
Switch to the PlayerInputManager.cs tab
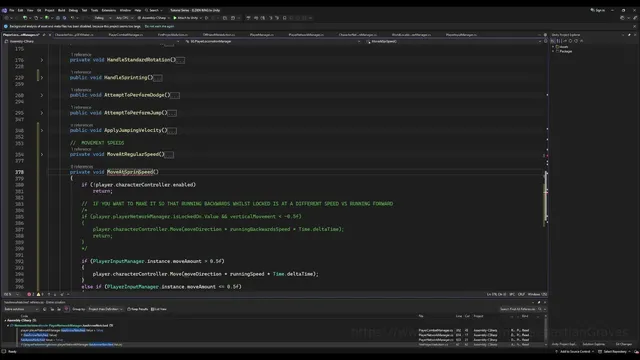[461, 35]
